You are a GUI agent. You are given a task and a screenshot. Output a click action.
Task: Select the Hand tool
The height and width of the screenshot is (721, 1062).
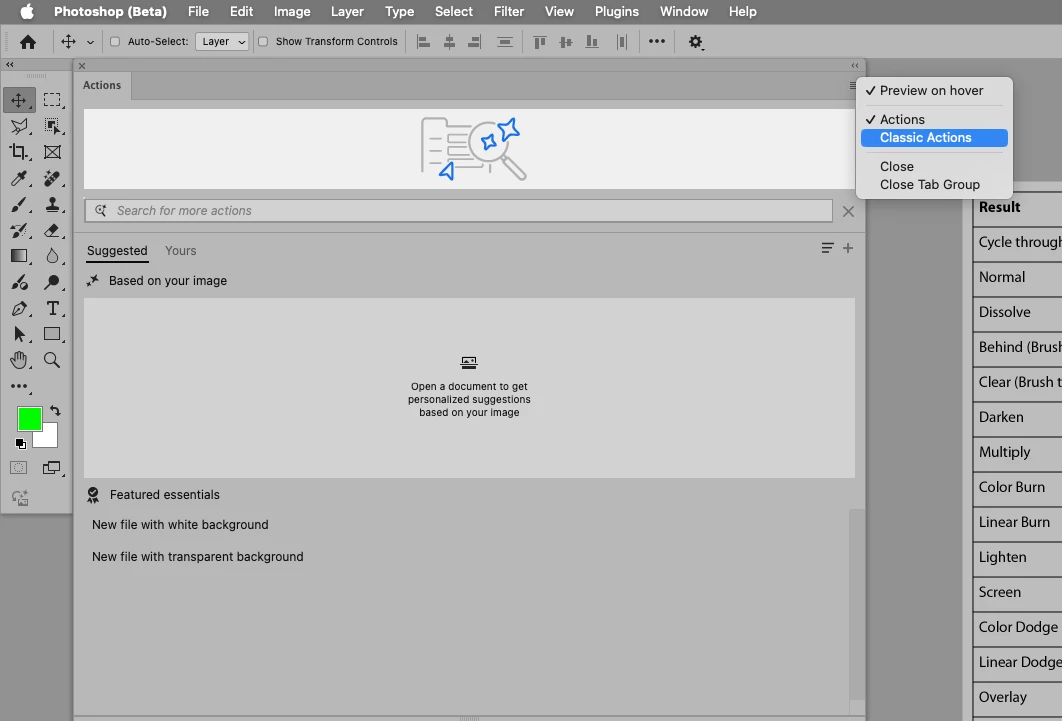pos(19,360)
